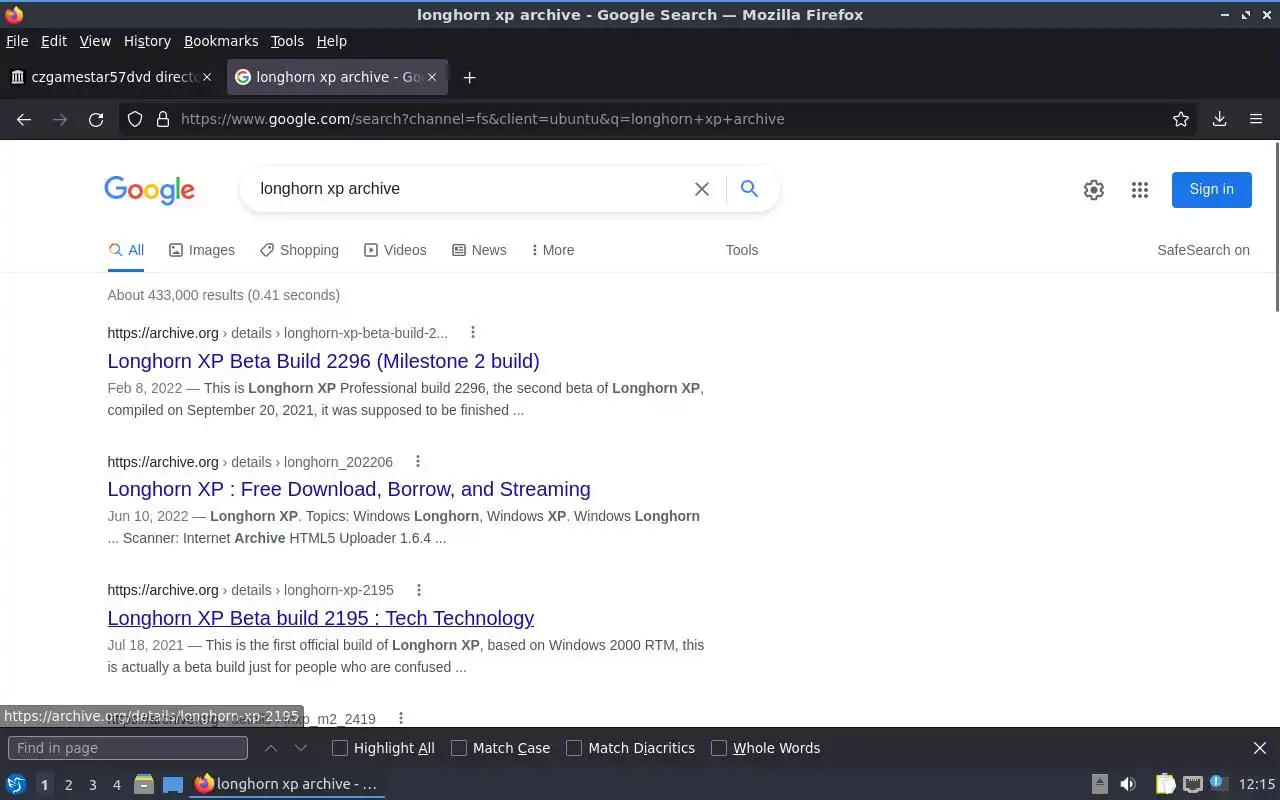Switch to workspace 4 in taskbar
1280x800 pixels.
tap(116, 785)
